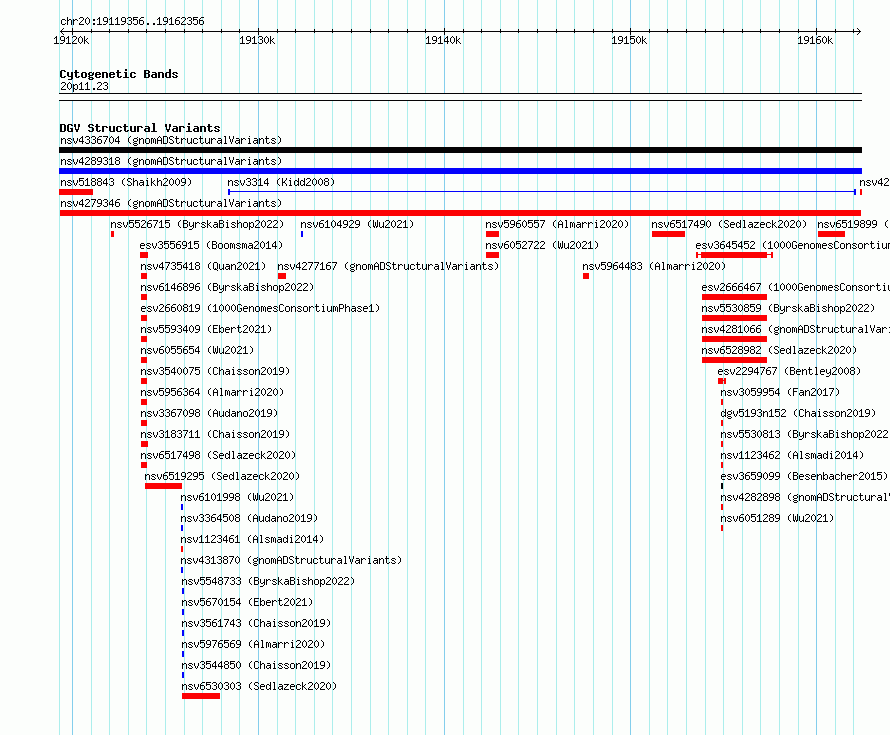Select esv2294767 (Bentley2008) variant
This screenshot has width=890, height=735.
point(789,371)
